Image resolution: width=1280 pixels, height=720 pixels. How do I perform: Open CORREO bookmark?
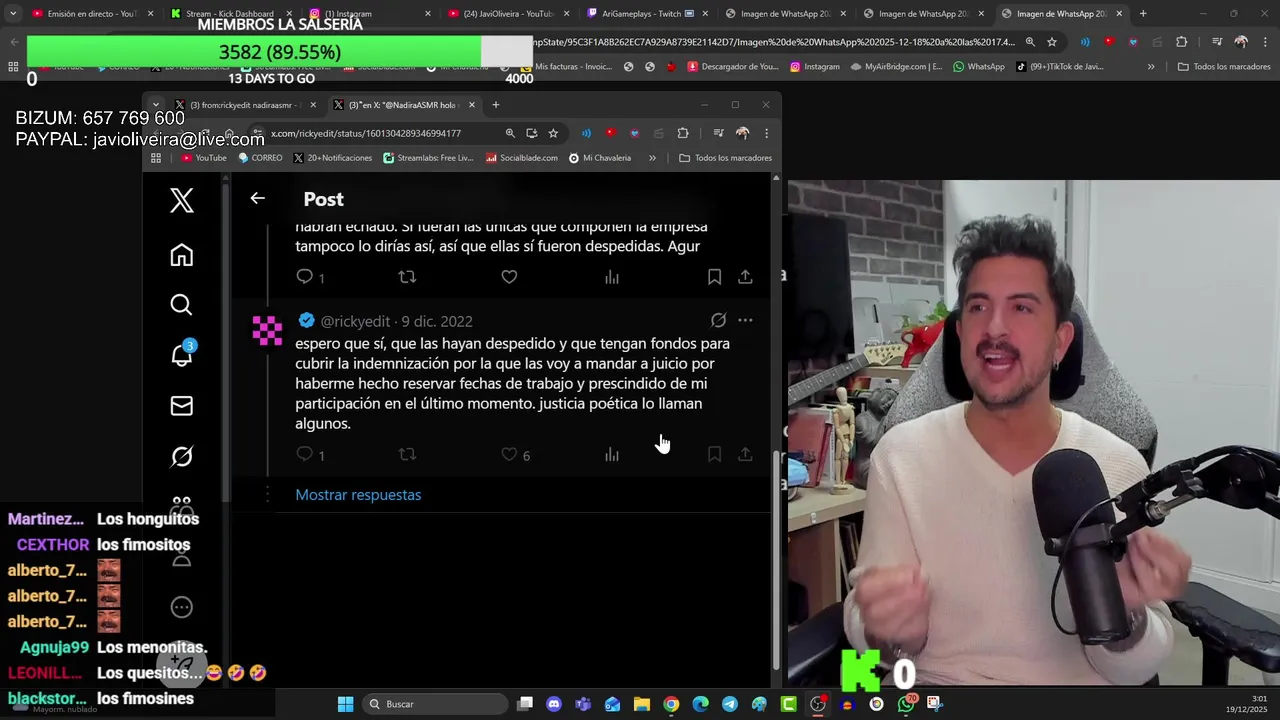[260, 158]
